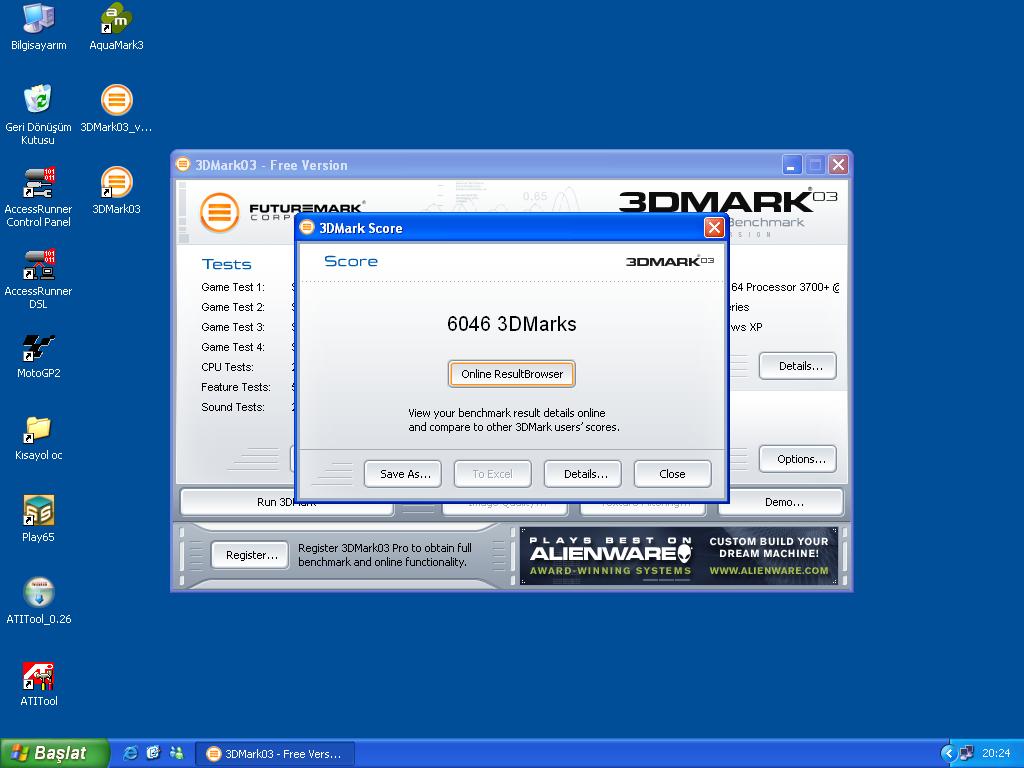Open the Online ResultBrowser
The height and width of the screenshot is (768, 1024).
(x=511, y=374)
